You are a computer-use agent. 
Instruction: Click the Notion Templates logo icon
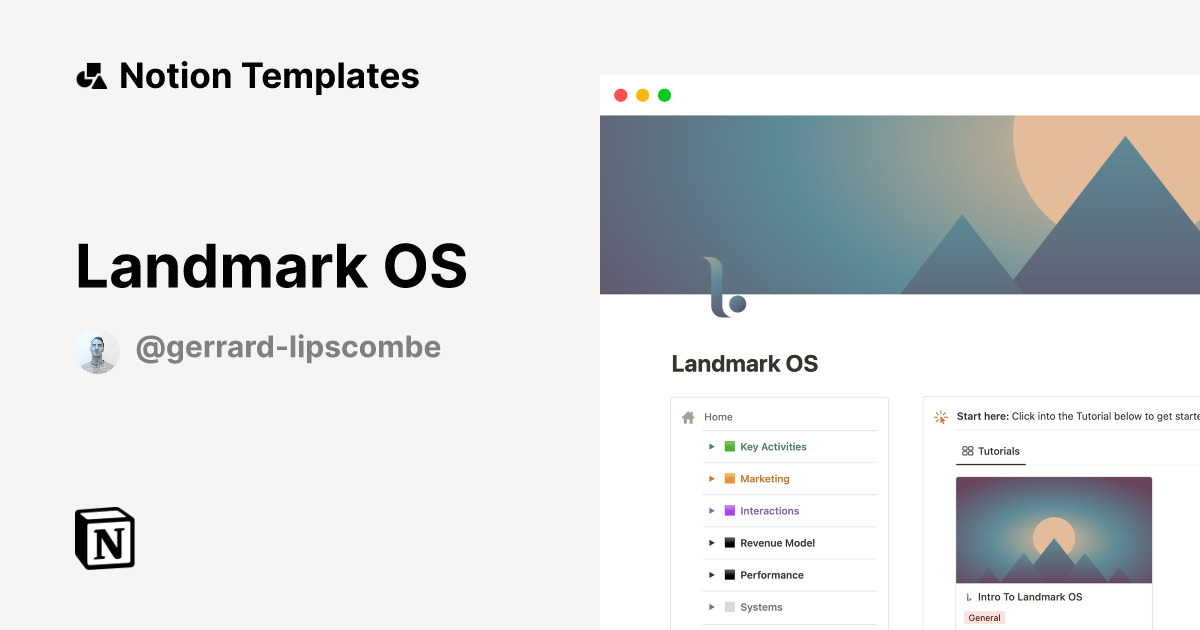91,75
